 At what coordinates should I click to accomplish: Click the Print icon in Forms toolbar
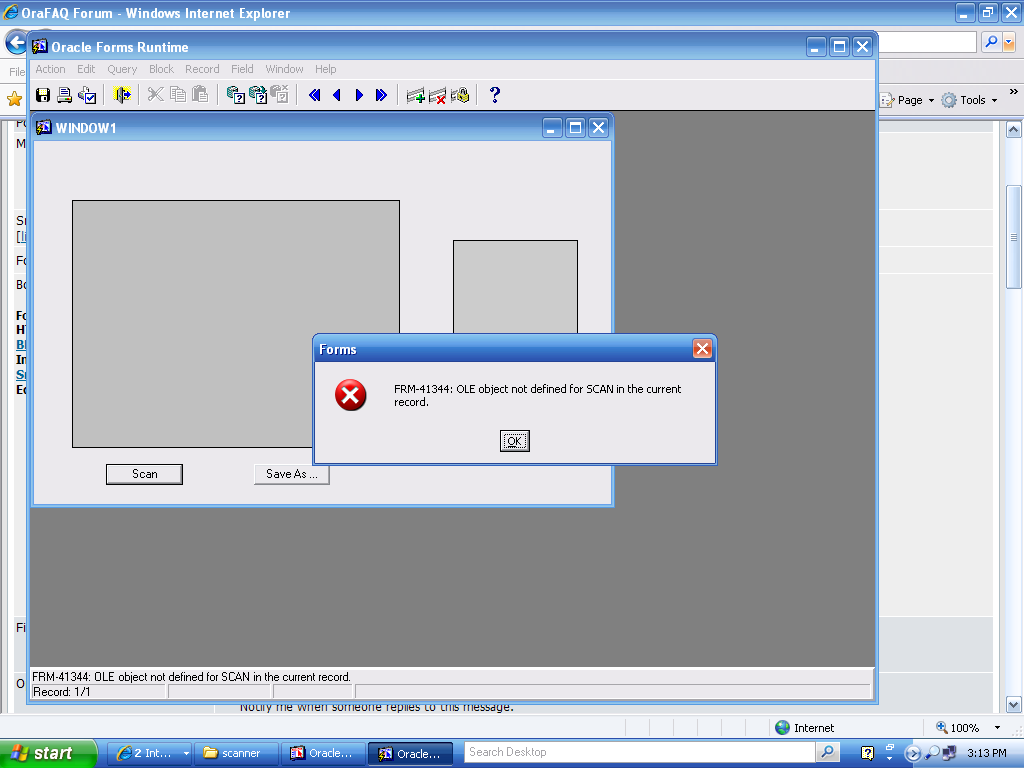click(65, 95)
